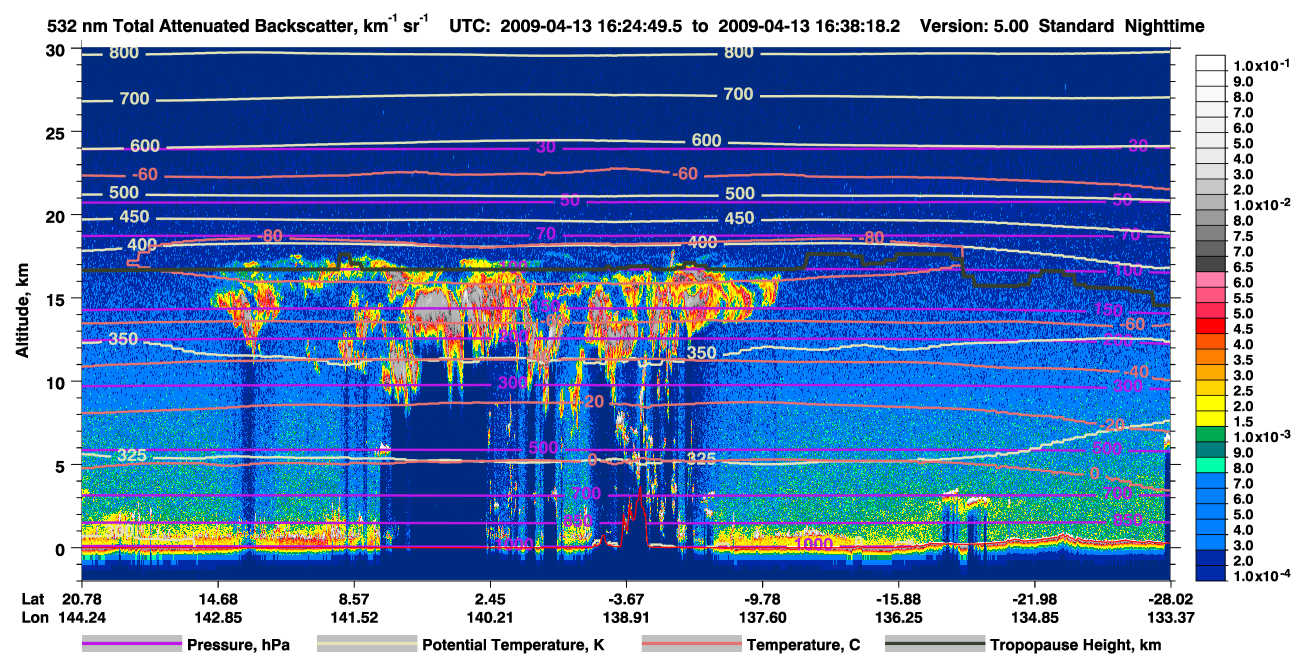Click the 'Lat' row label
Image resolution: width=1300 pixels, height=667 pixels.
click(x=34, y=598)
